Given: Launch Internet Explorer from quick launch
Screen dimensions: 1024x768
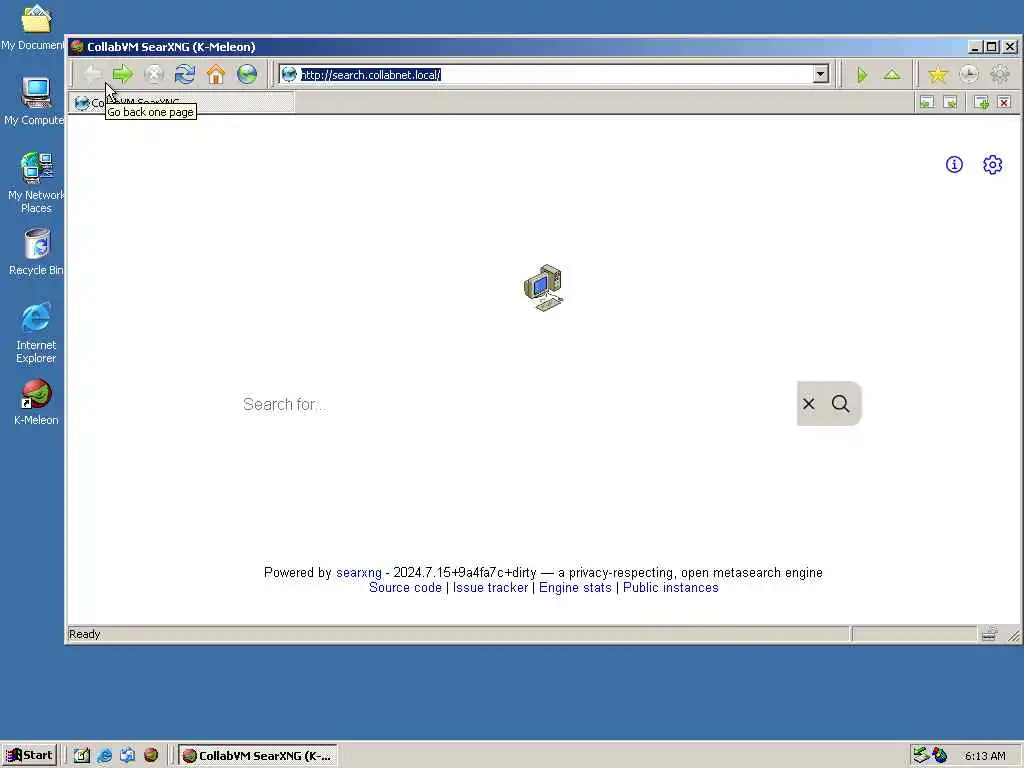Looking at the screenshot, I should click(104, 756).
